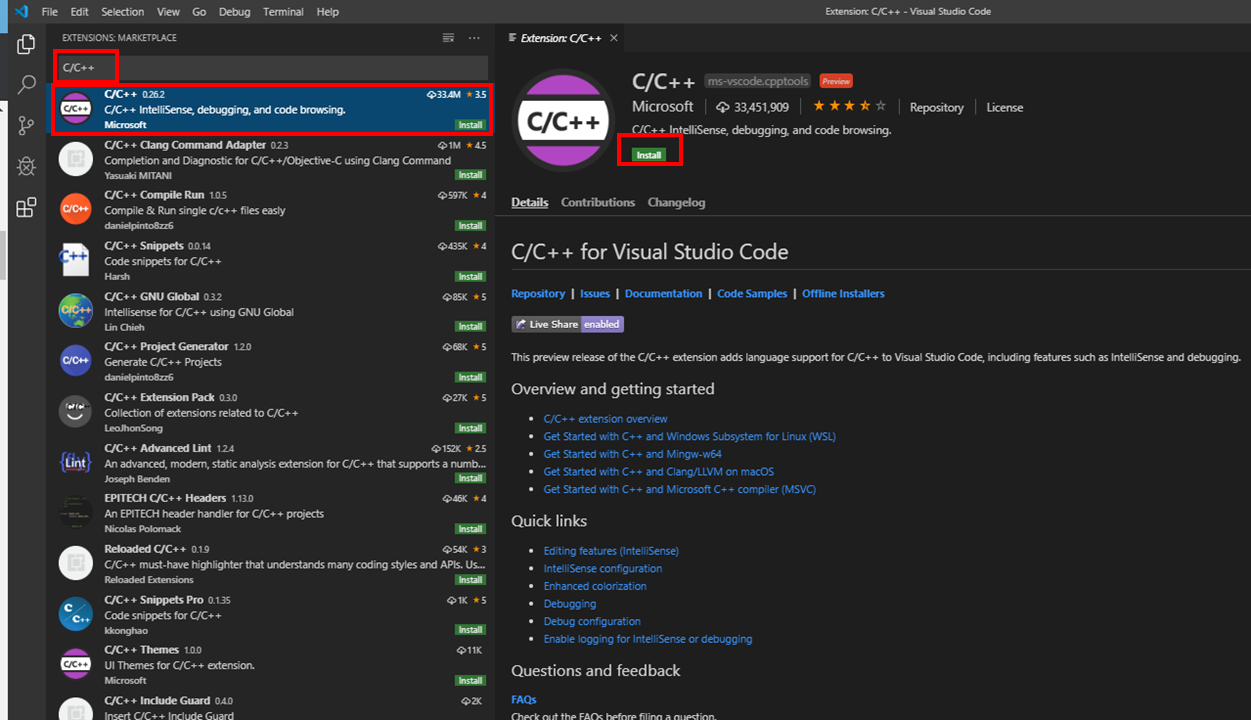Screen dimensions: 1251x720
Task: Click the star rating of C/C++ extension
Action: (x=849, y=107)
